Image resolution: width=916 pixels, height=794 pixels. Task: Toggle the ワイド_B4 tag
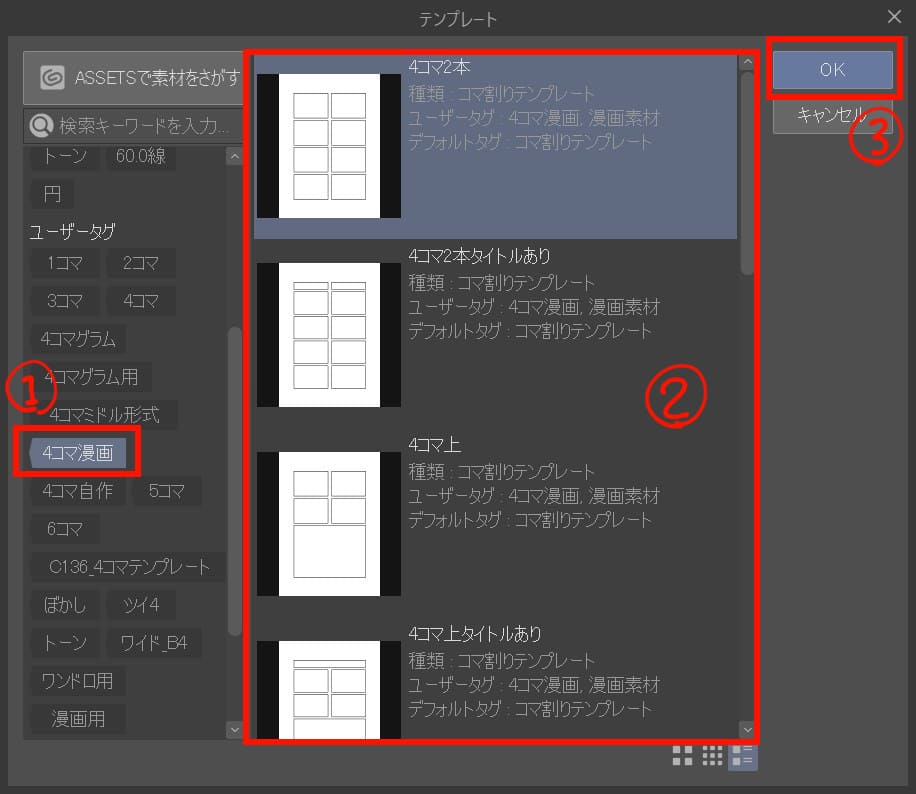click(x=154, y=643)
